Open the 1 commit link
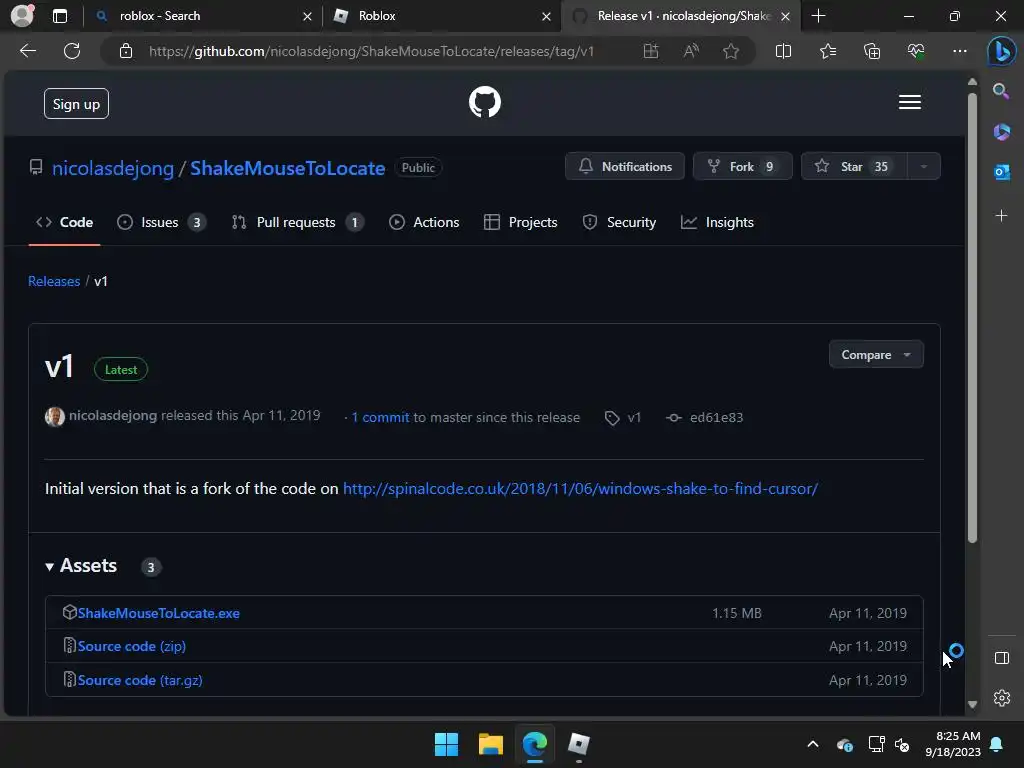Screen dimensions: 1024x768 381,417
